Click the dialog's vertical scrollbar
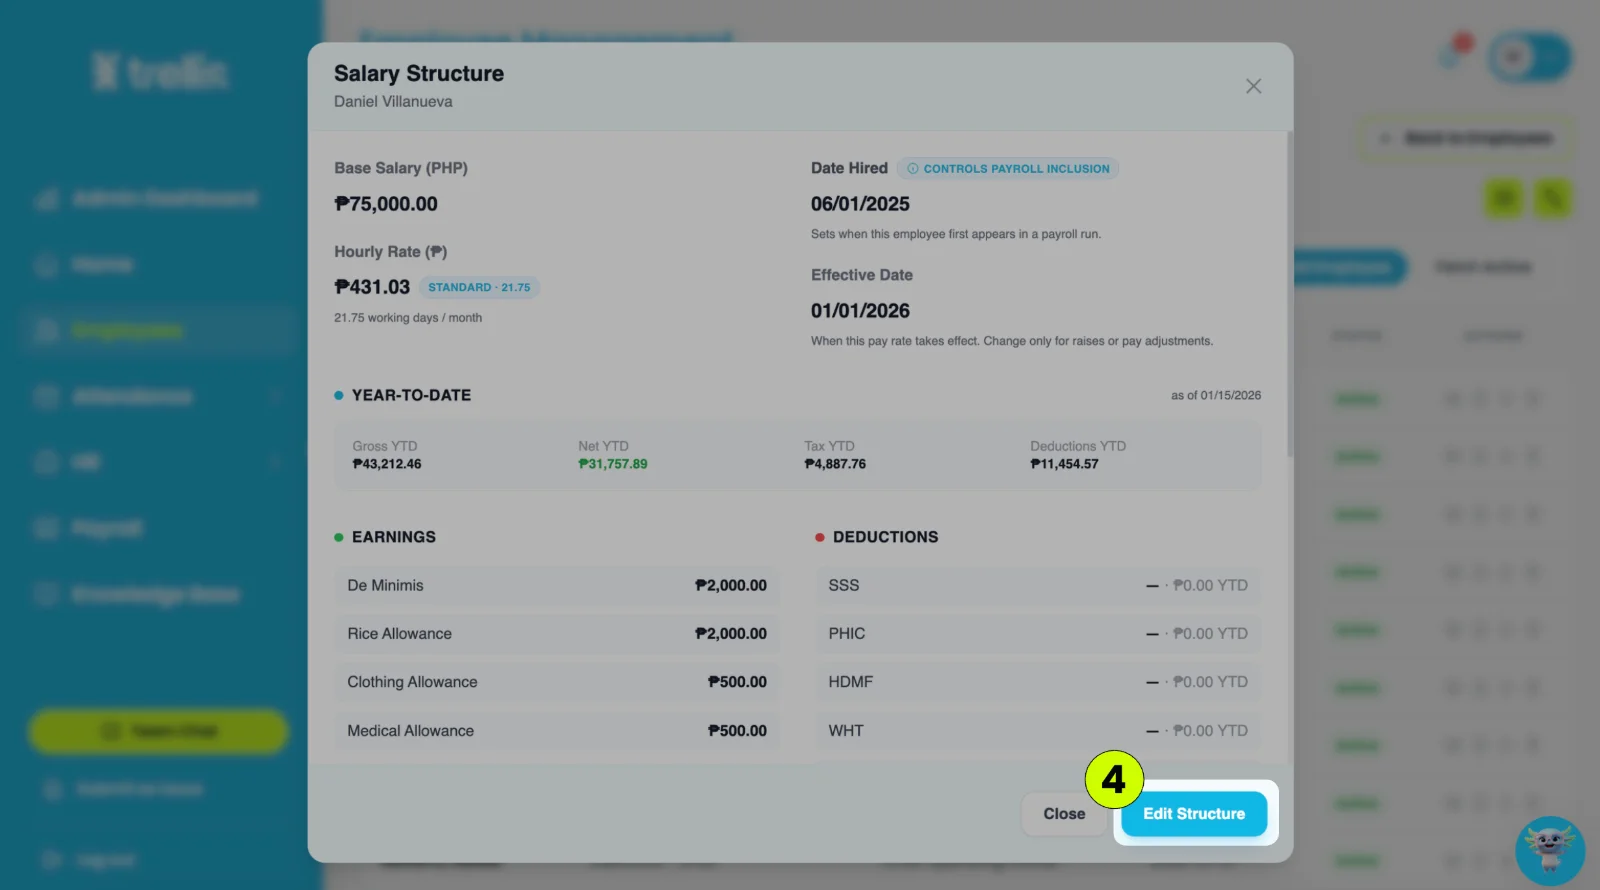This screenshot has width=1600, height=890. 1289,294
